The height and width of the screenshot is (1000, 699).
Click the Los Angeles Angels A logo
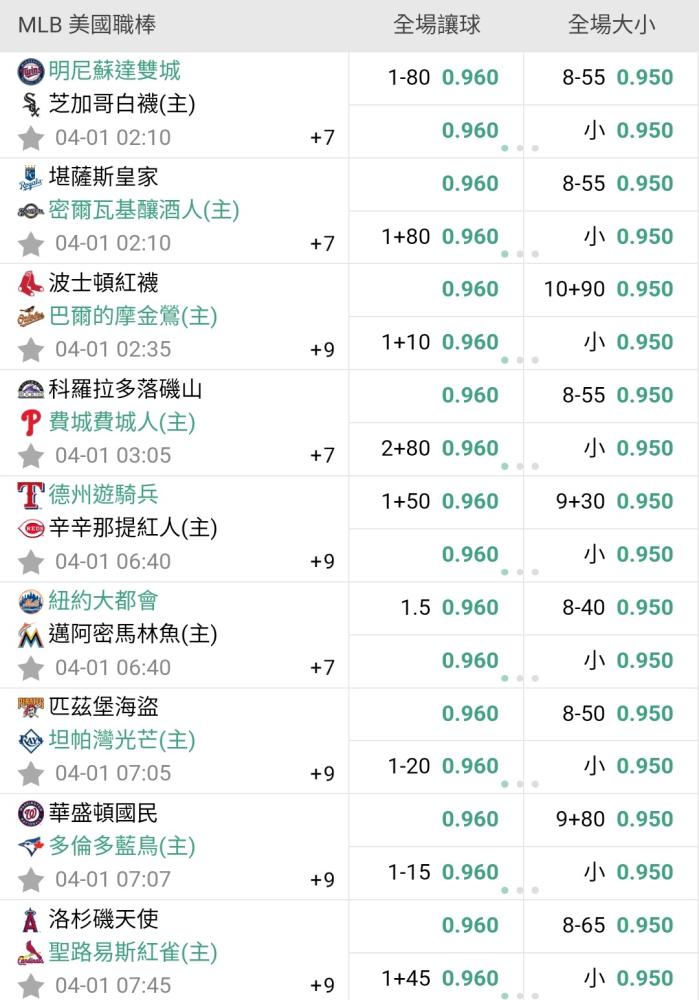(31, 920)
